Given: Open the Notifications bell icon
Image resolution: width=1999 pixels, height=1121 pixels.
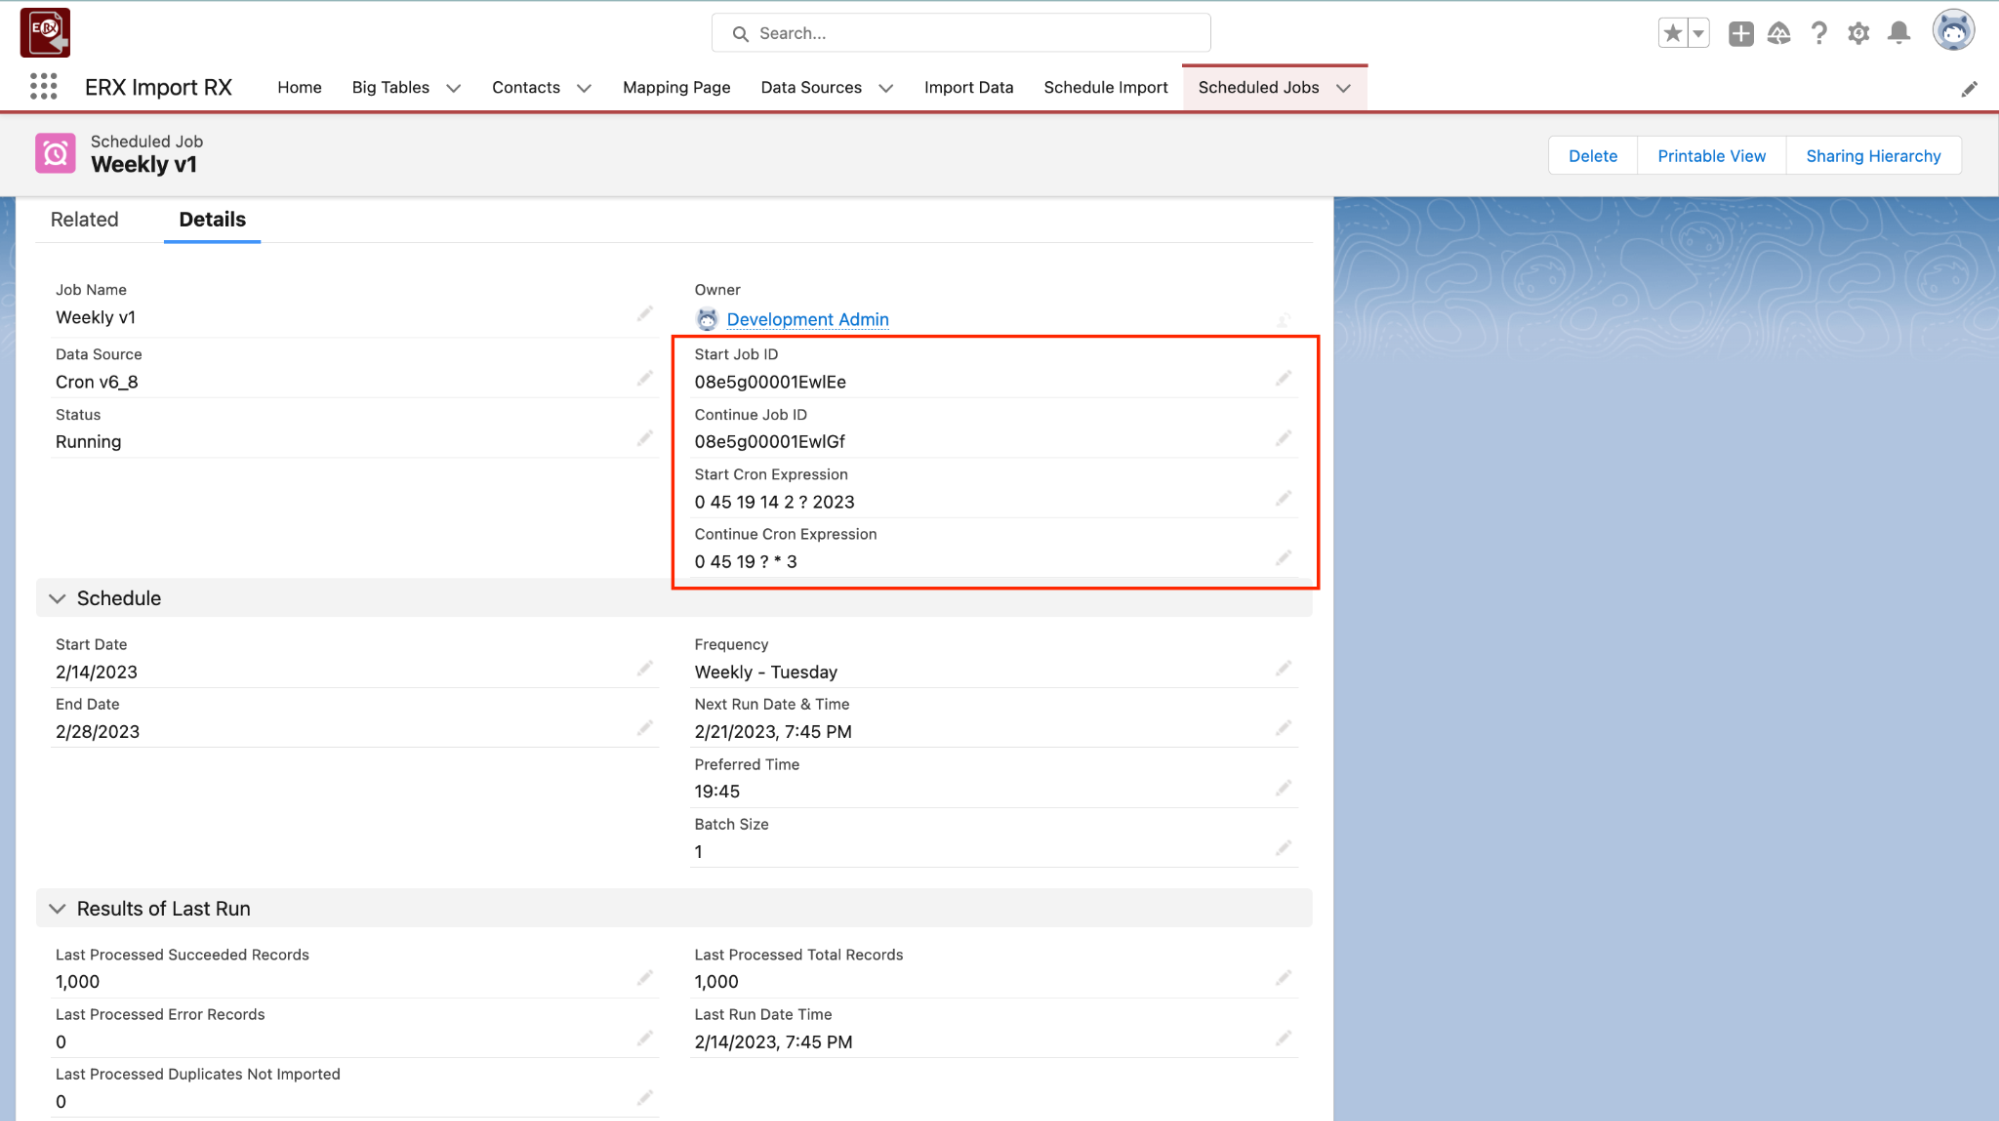Looking at the screenshot, I should (x=1898, y=33).
